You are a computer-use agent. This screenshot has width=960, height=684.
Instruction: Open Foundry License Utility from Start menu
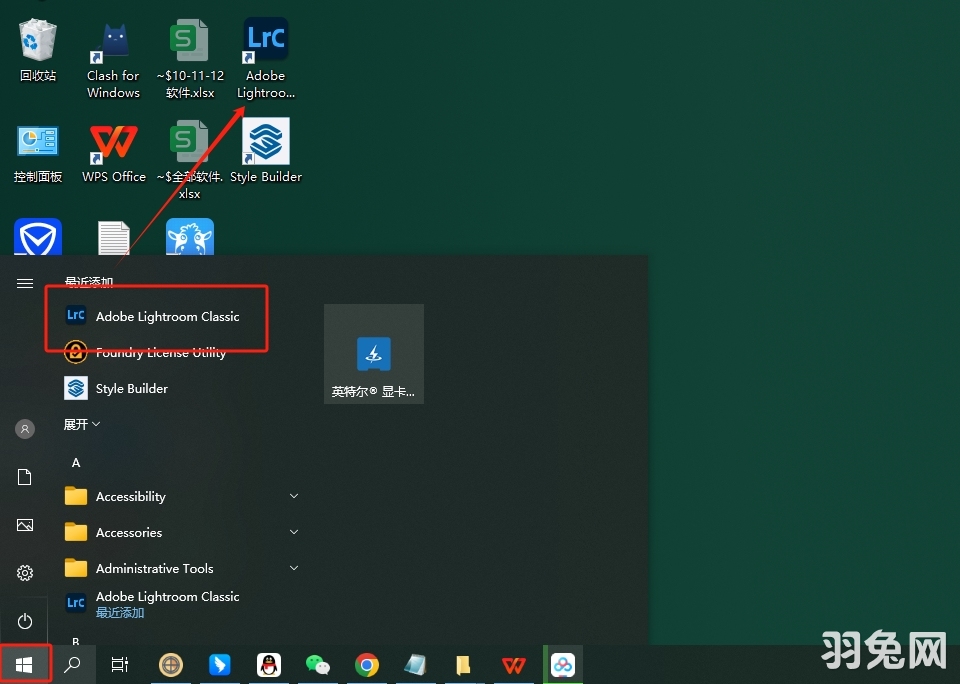click(x=160, y=352)
